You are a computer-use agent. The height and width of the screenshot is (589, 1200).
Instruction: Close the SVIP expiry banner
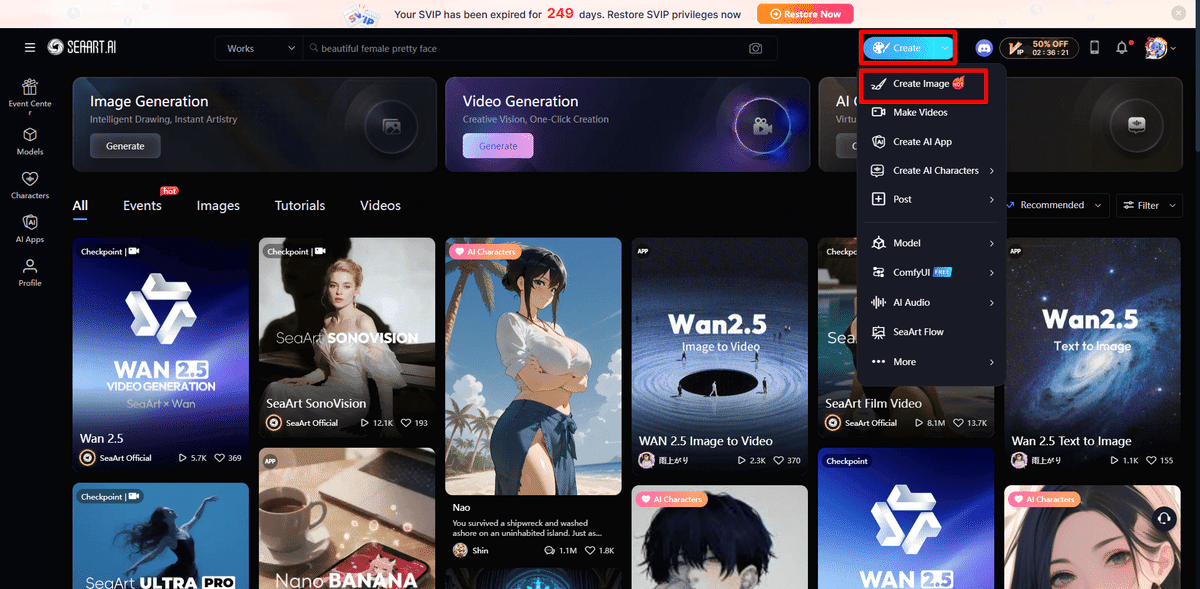click(1177, 14)
